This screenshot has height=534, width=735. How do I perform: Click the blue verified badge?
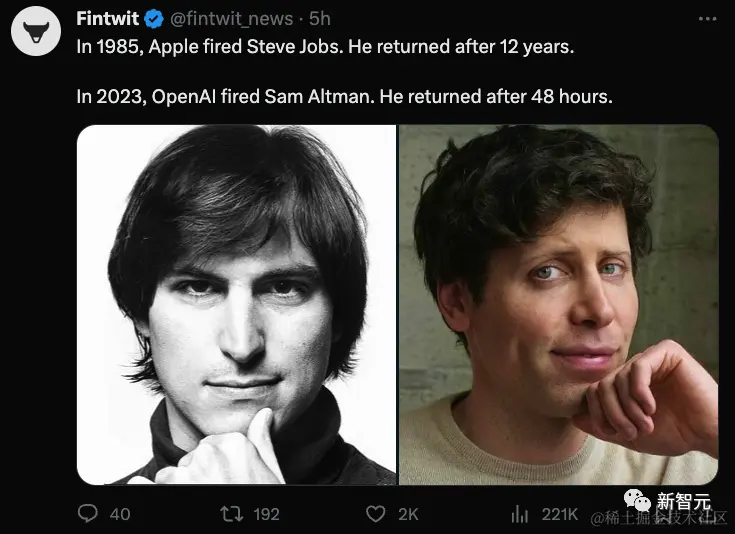(156, 19)
